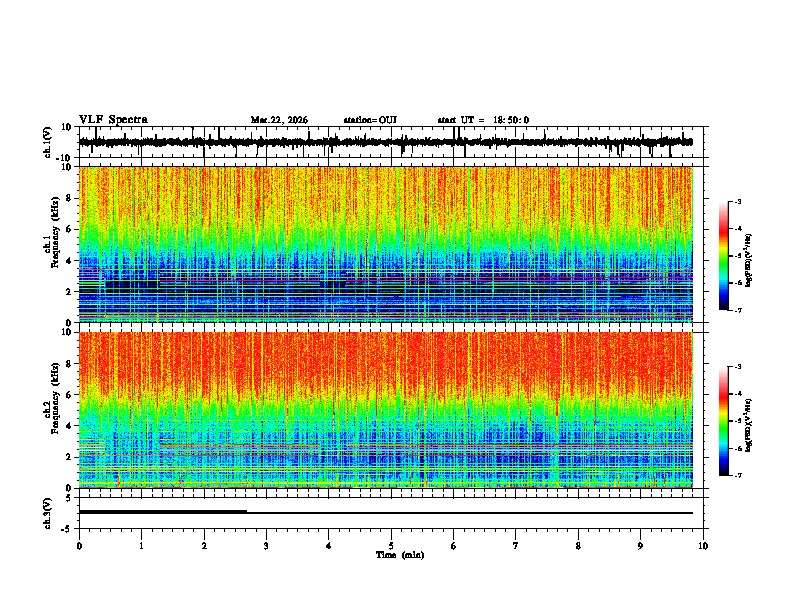Click the "8" tick on ch.1 frequency axis
The width and height of the screenshot is (792, 612).
[x=70, y=198]
